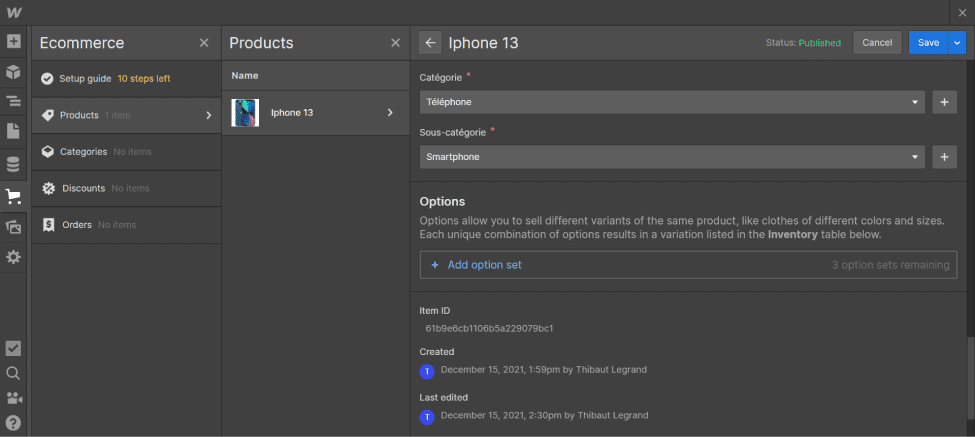Click back arrow beside Iphone 13 title

tap(430, 43)
